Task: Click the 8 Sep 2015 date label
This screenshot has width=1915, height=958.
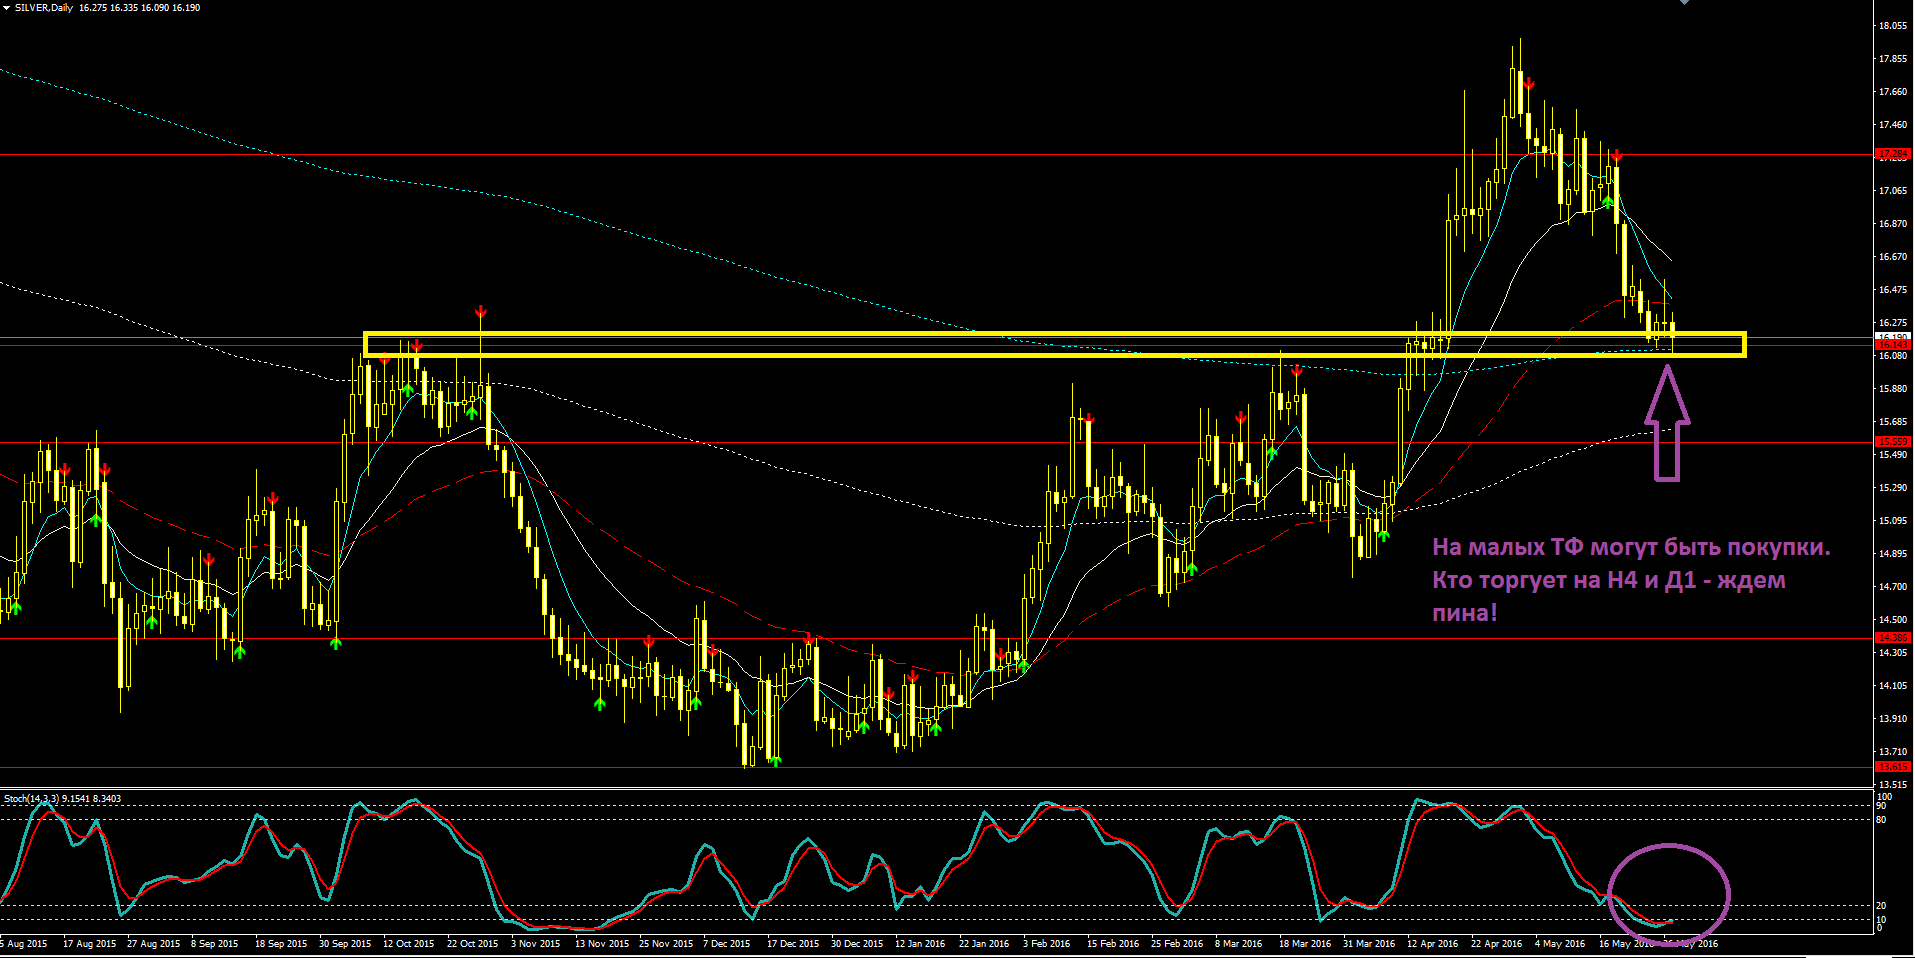Action: [x=214, y=944]
